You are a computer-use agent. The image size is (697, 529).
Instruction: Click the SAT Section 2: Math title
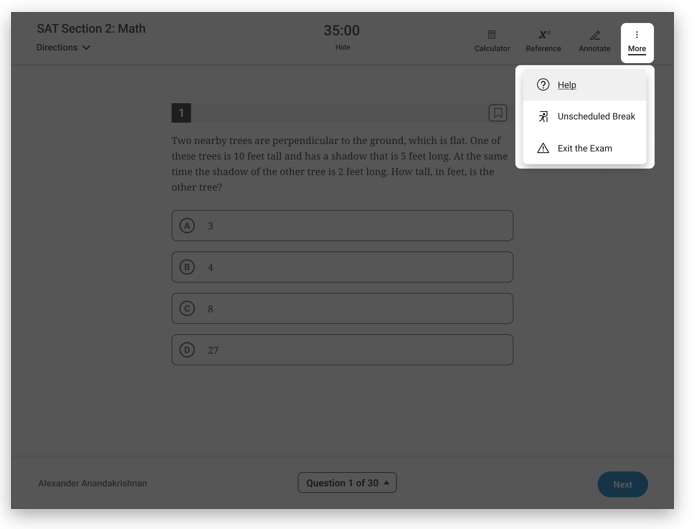pos(91,28)
